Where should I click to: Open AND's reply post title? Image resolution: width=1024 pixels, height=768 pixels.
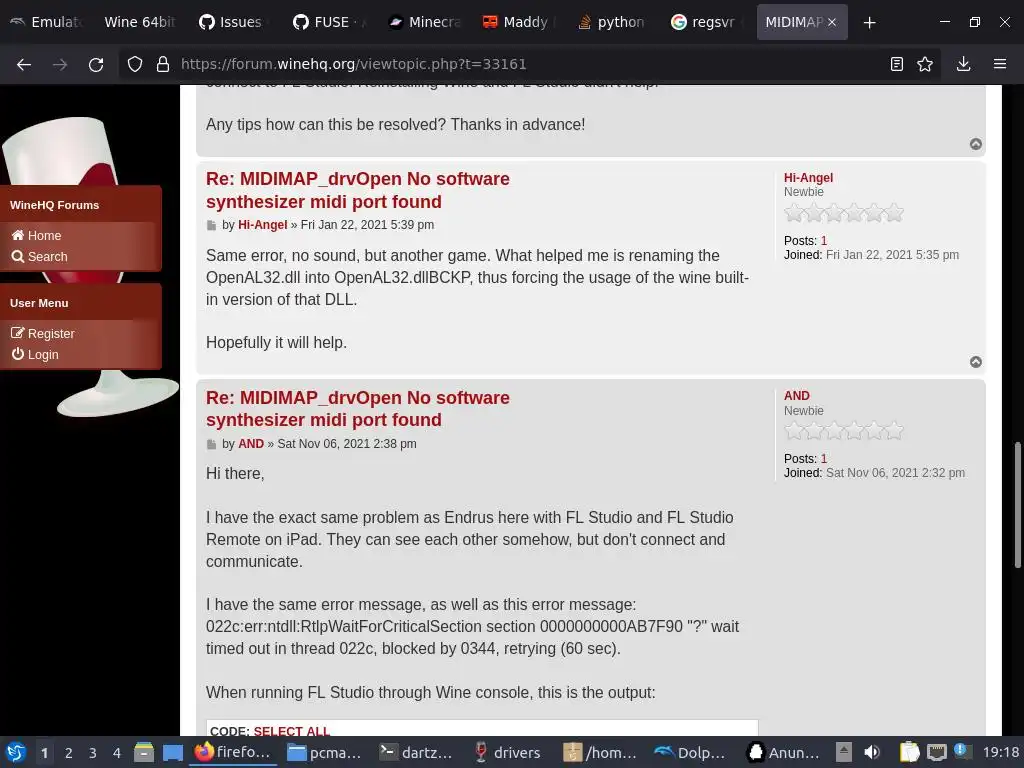coord(357,409)
